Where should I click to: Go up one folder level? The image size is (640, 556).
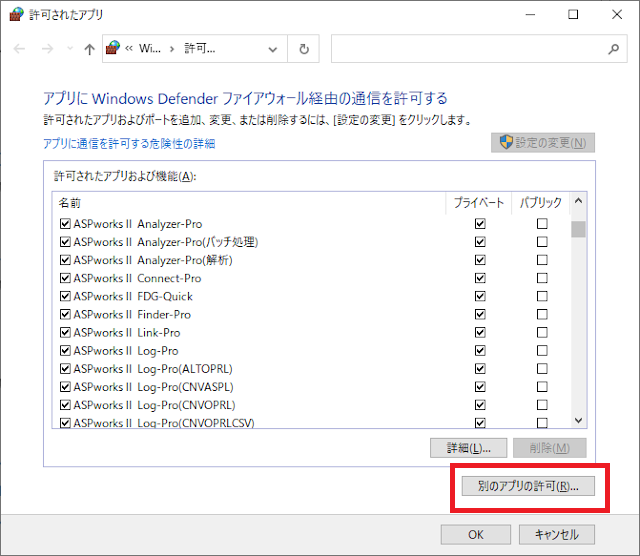[x=89, y=49]
